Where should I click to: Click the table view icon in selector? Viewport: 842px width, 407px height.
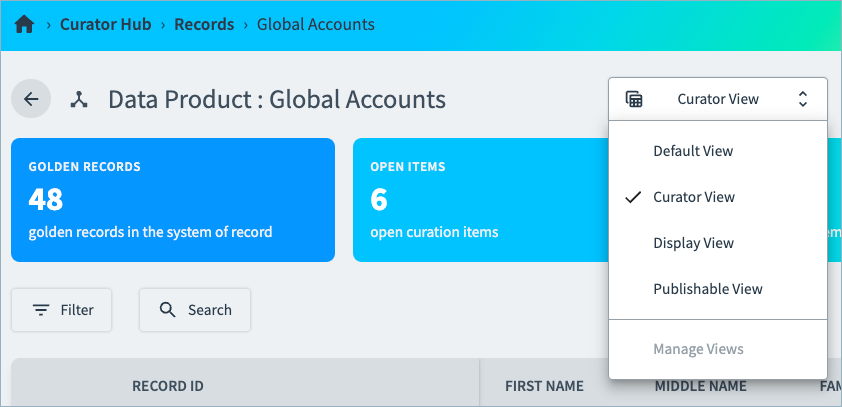tap(634, 99)
